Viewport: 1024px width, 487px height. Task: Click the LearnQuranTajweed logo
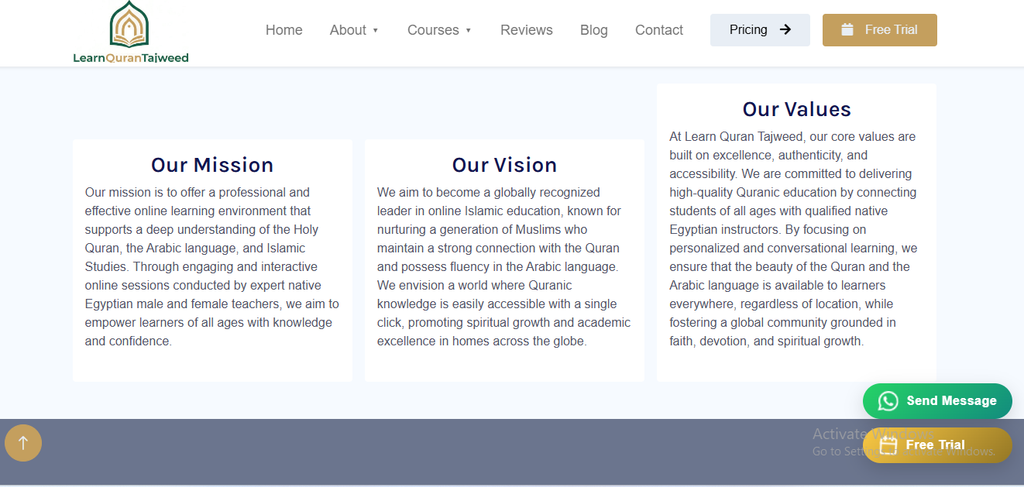coord(131,33)
